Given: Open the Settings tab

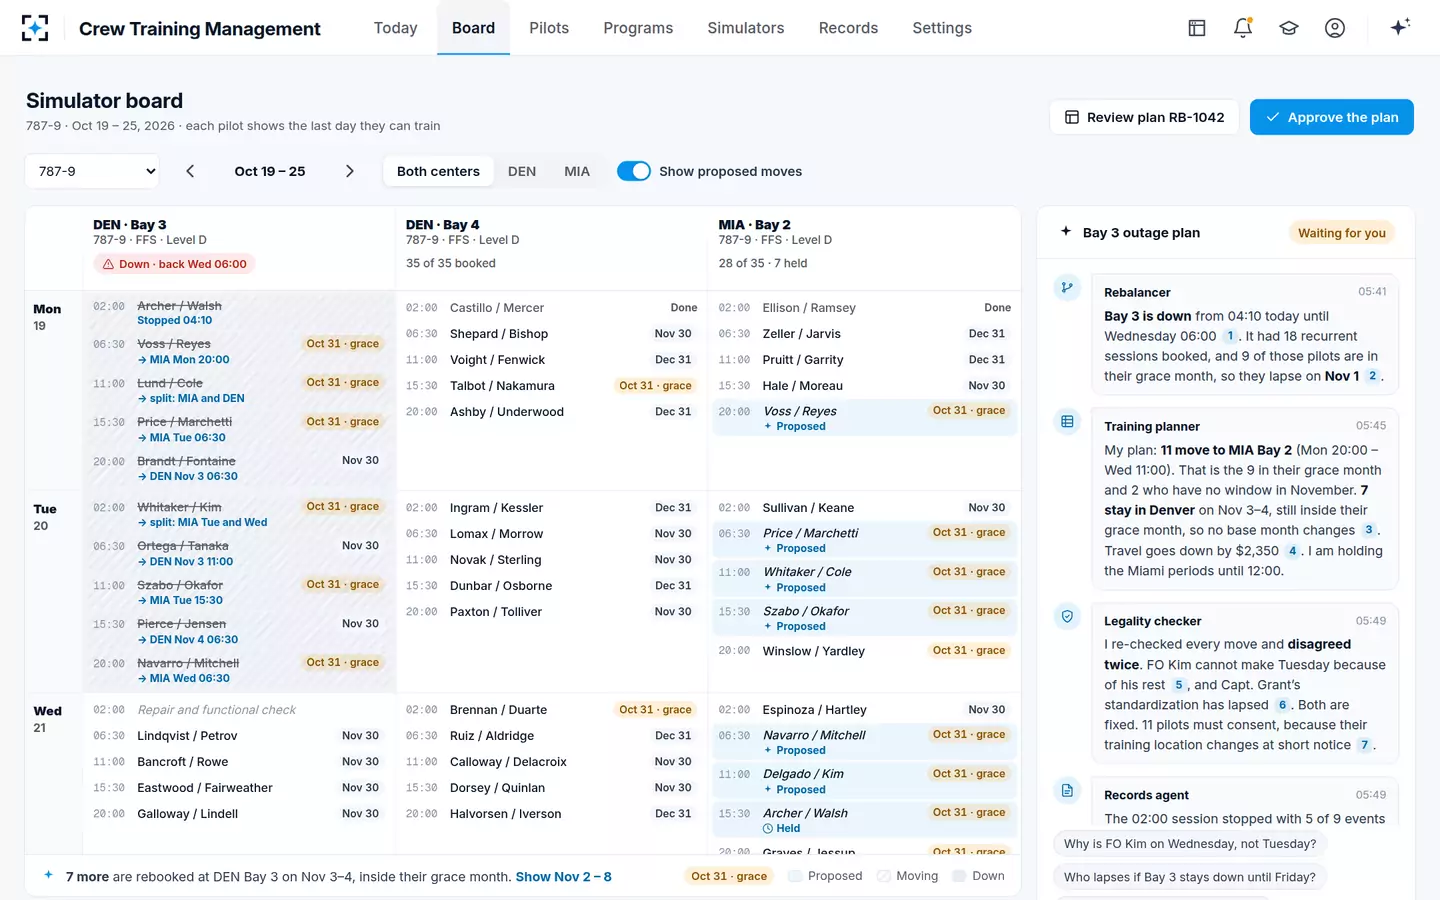Looking at the screenshot, I should [x=942, y=28].
